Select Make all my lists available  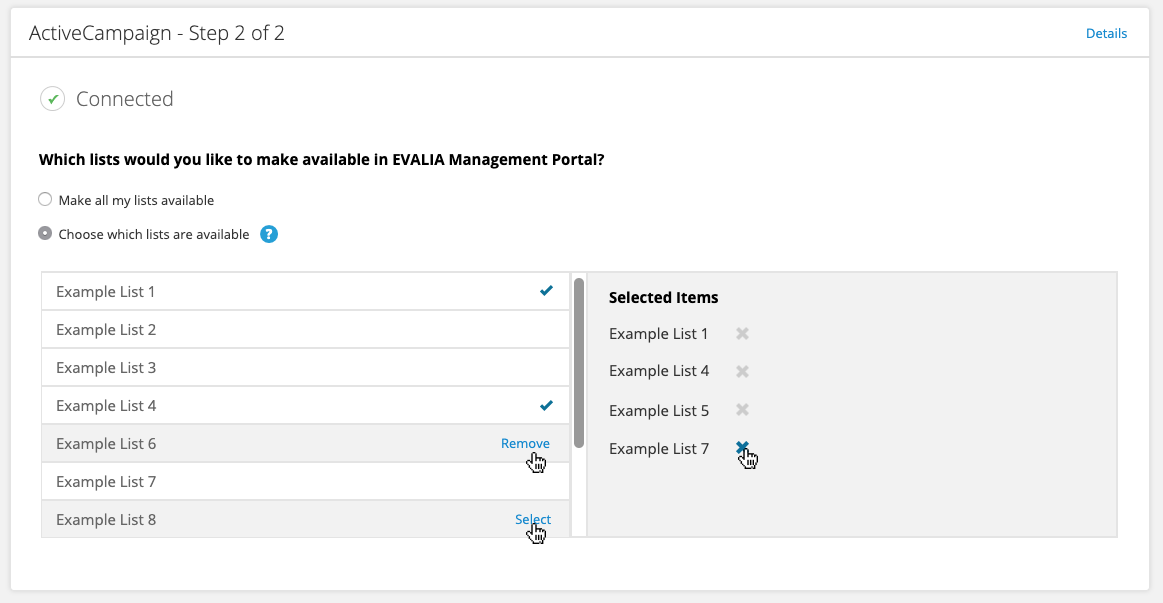[x=45, y=200]
